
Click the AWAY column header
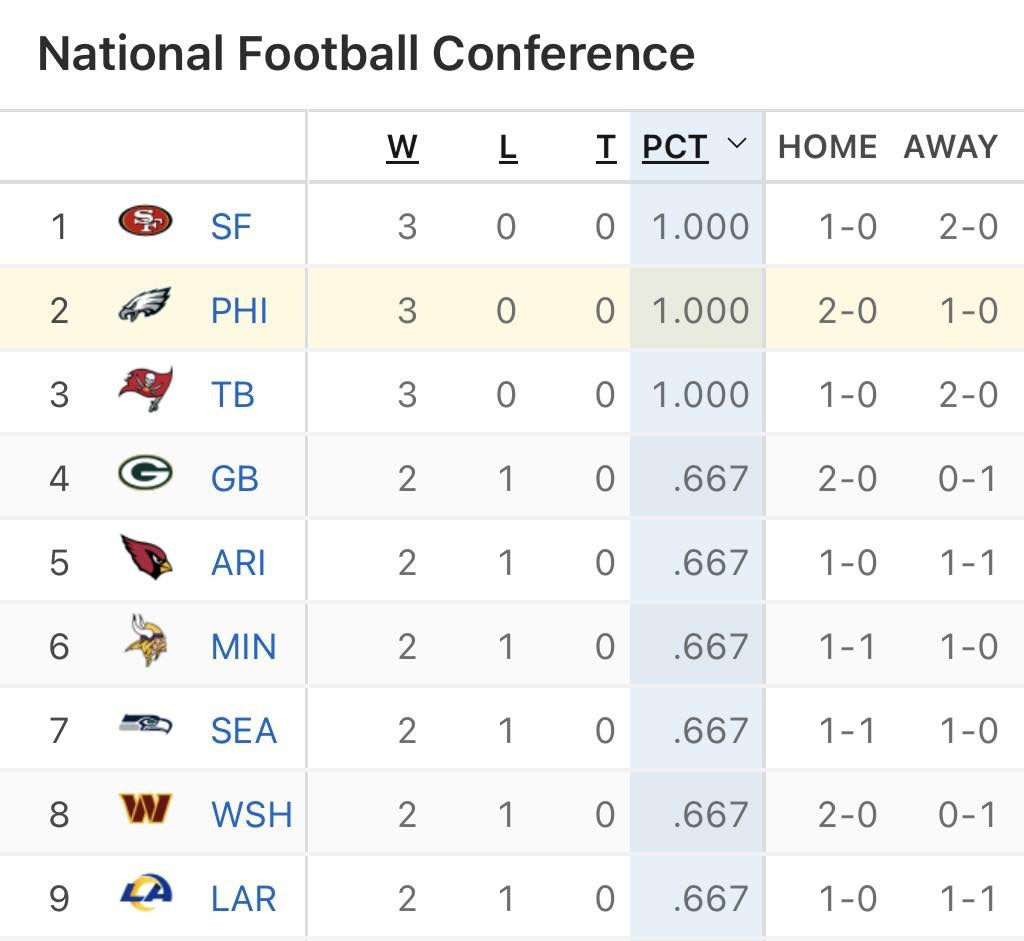(x=950, y=147)
